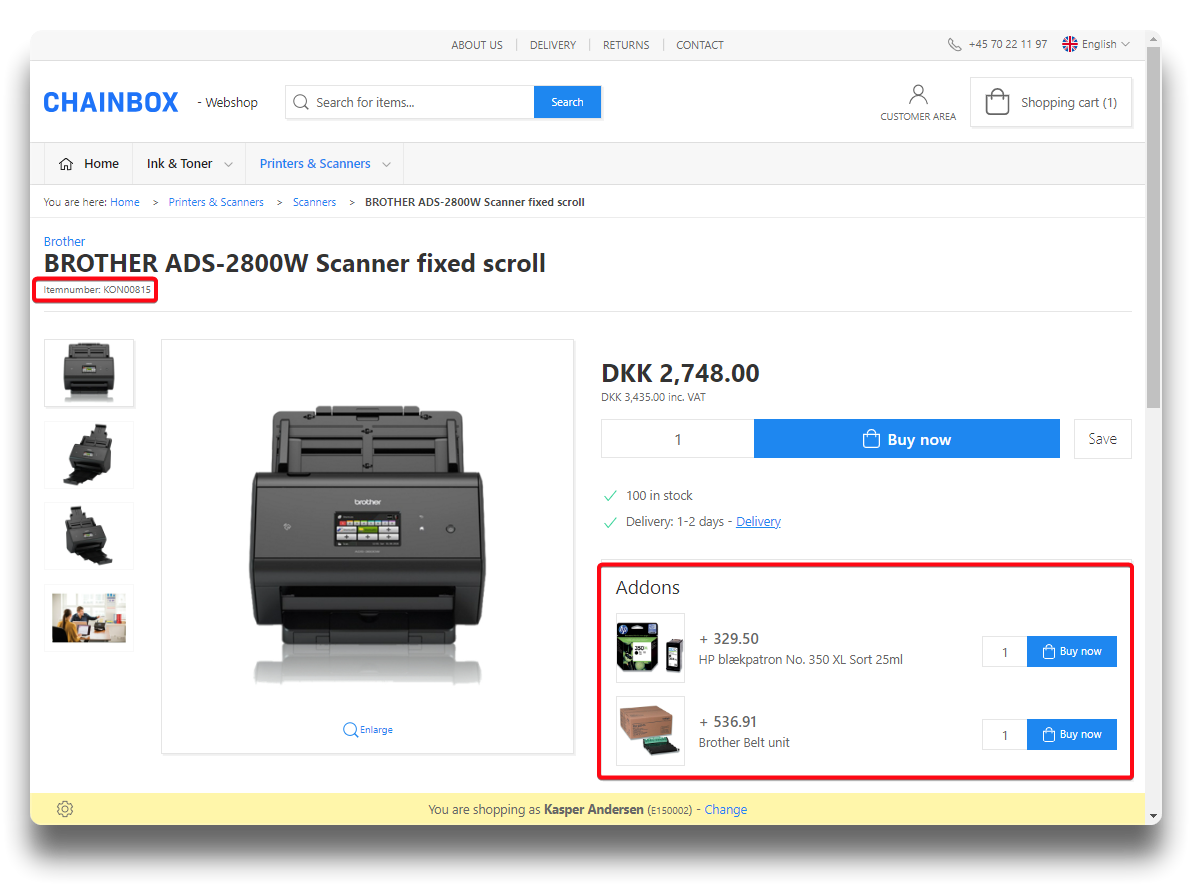Click the Save button beside Buy now
This screenshot has height=887, width=1192.
1102,439
